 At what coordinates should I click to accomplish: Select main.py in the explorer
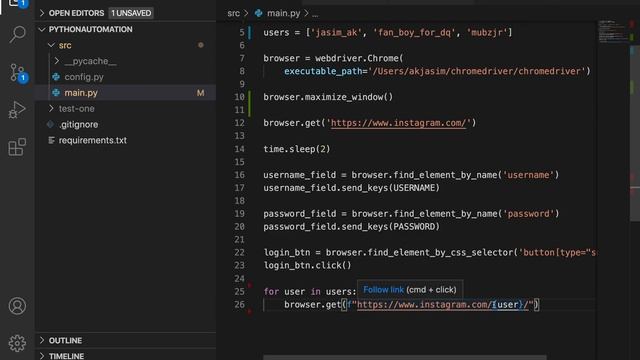tap(81, 93)
